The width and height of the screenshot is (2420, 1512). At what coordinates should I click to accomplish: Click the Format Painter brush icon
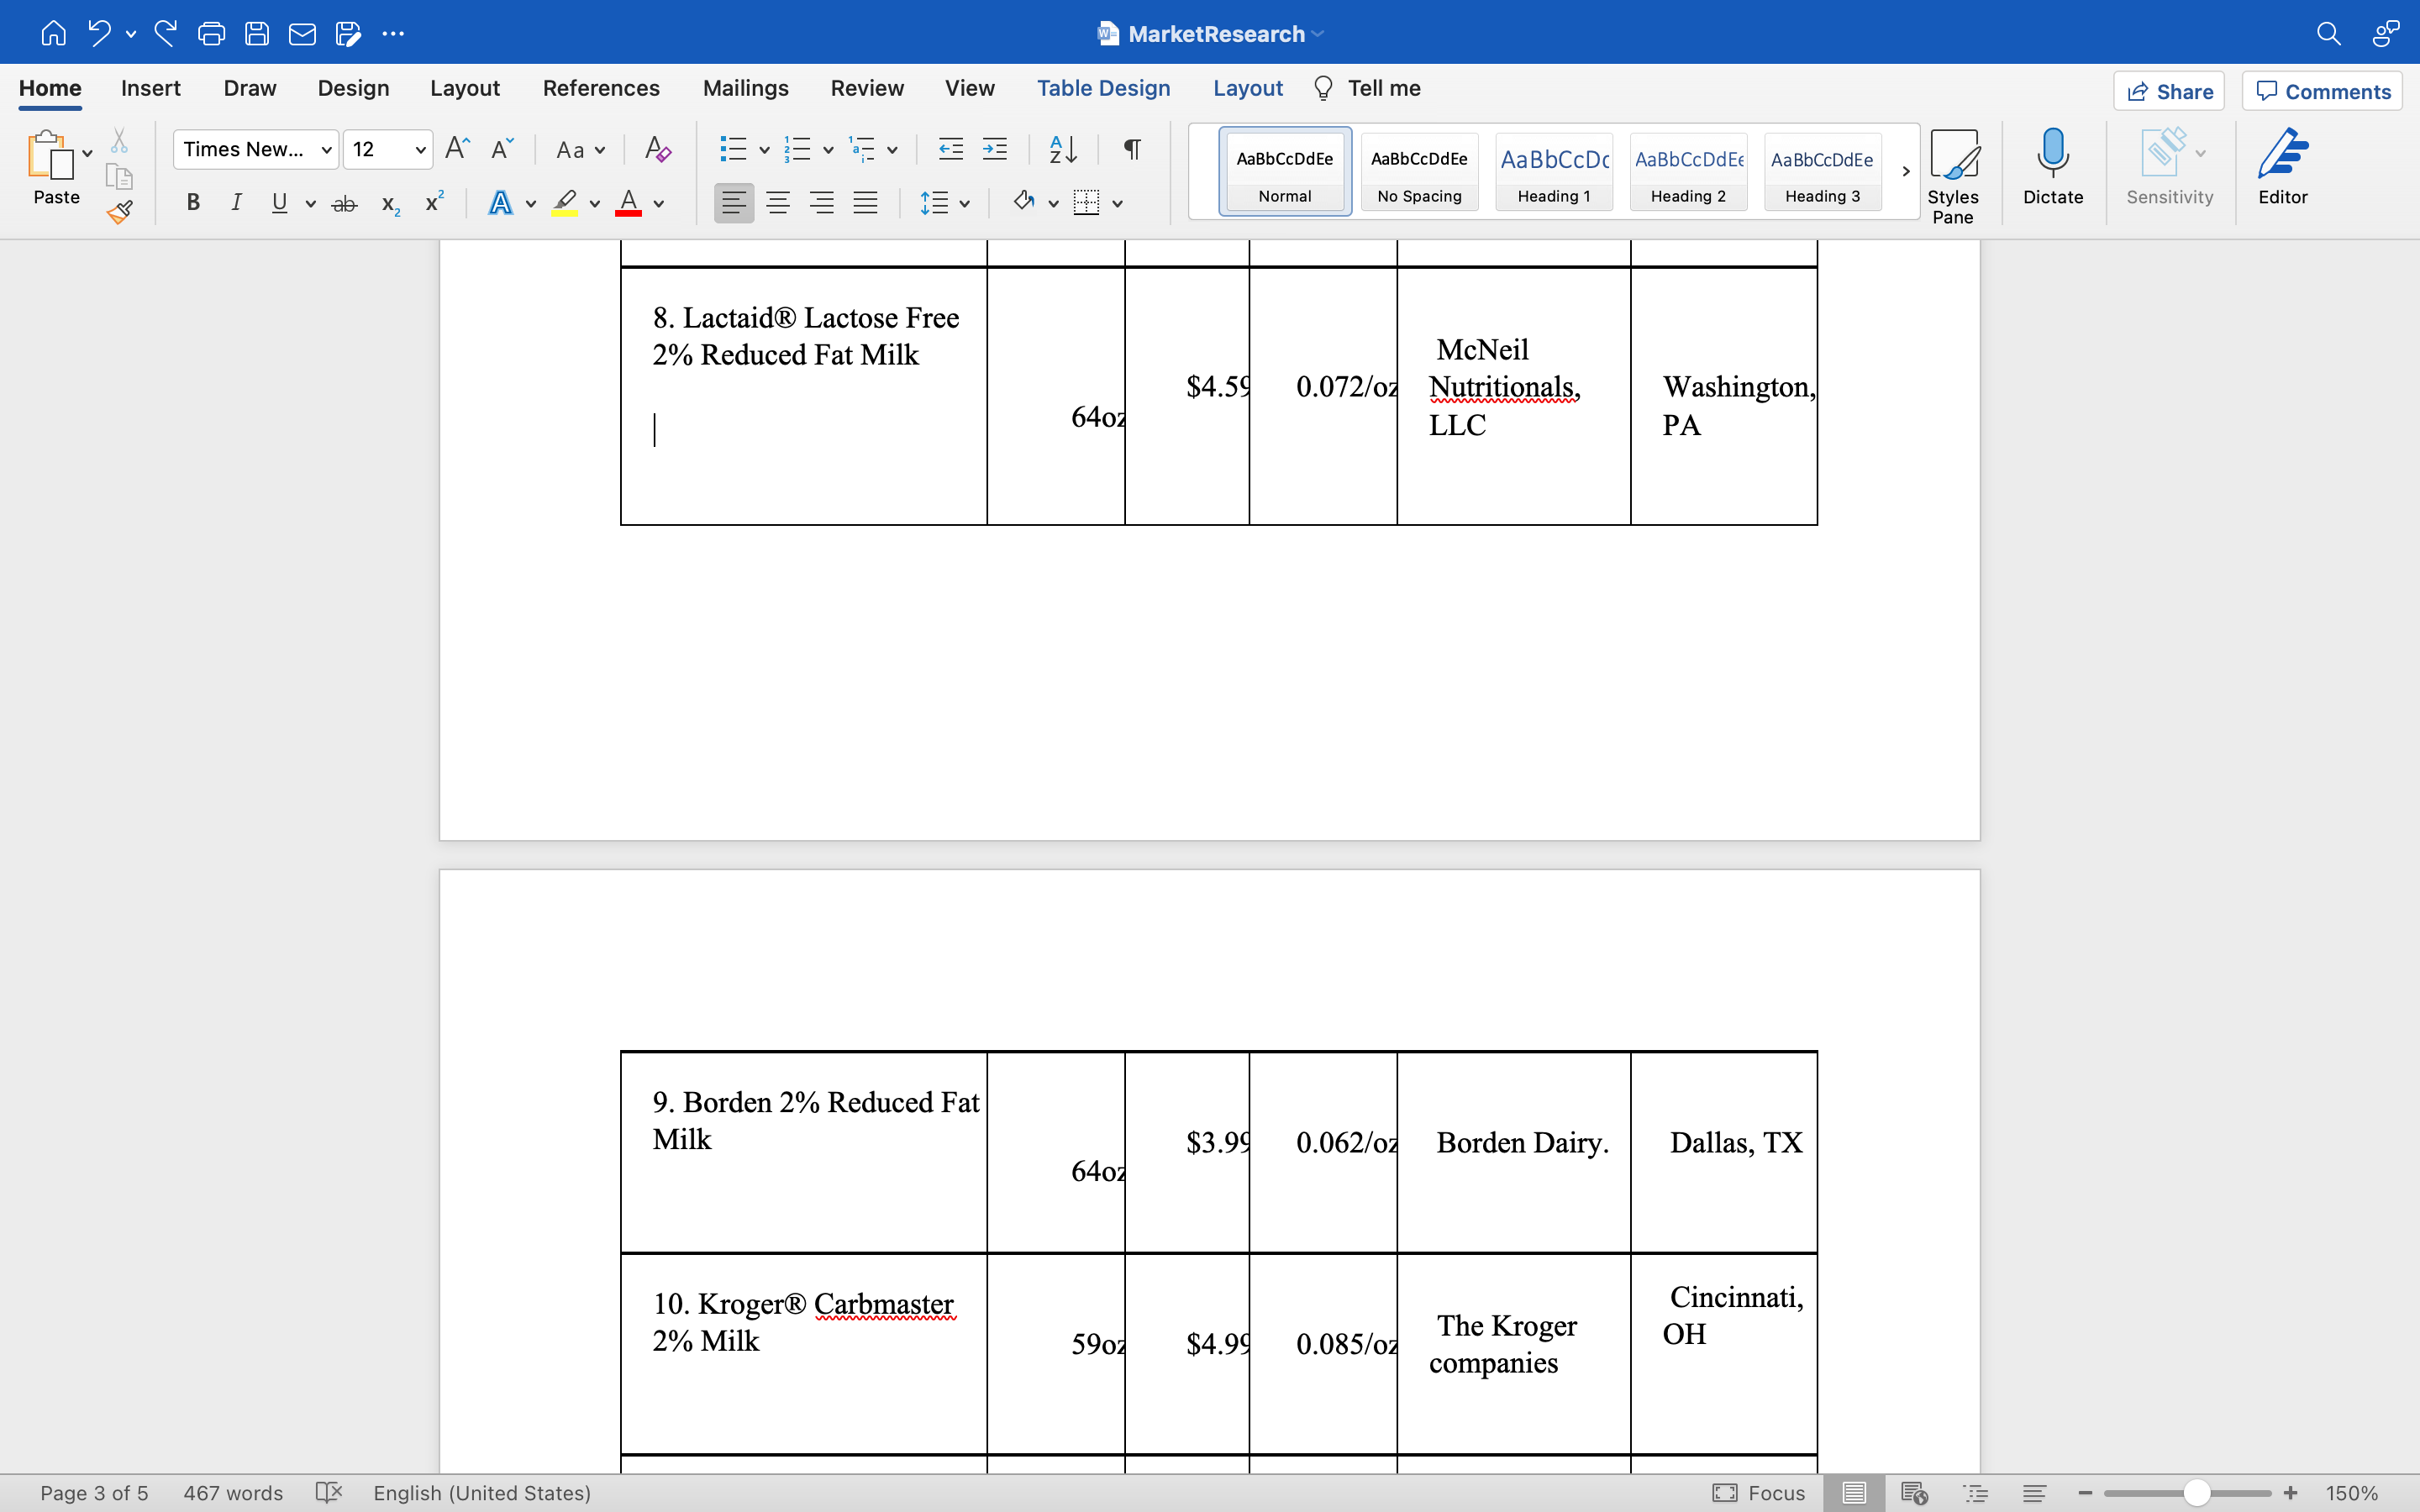(120, 212)
